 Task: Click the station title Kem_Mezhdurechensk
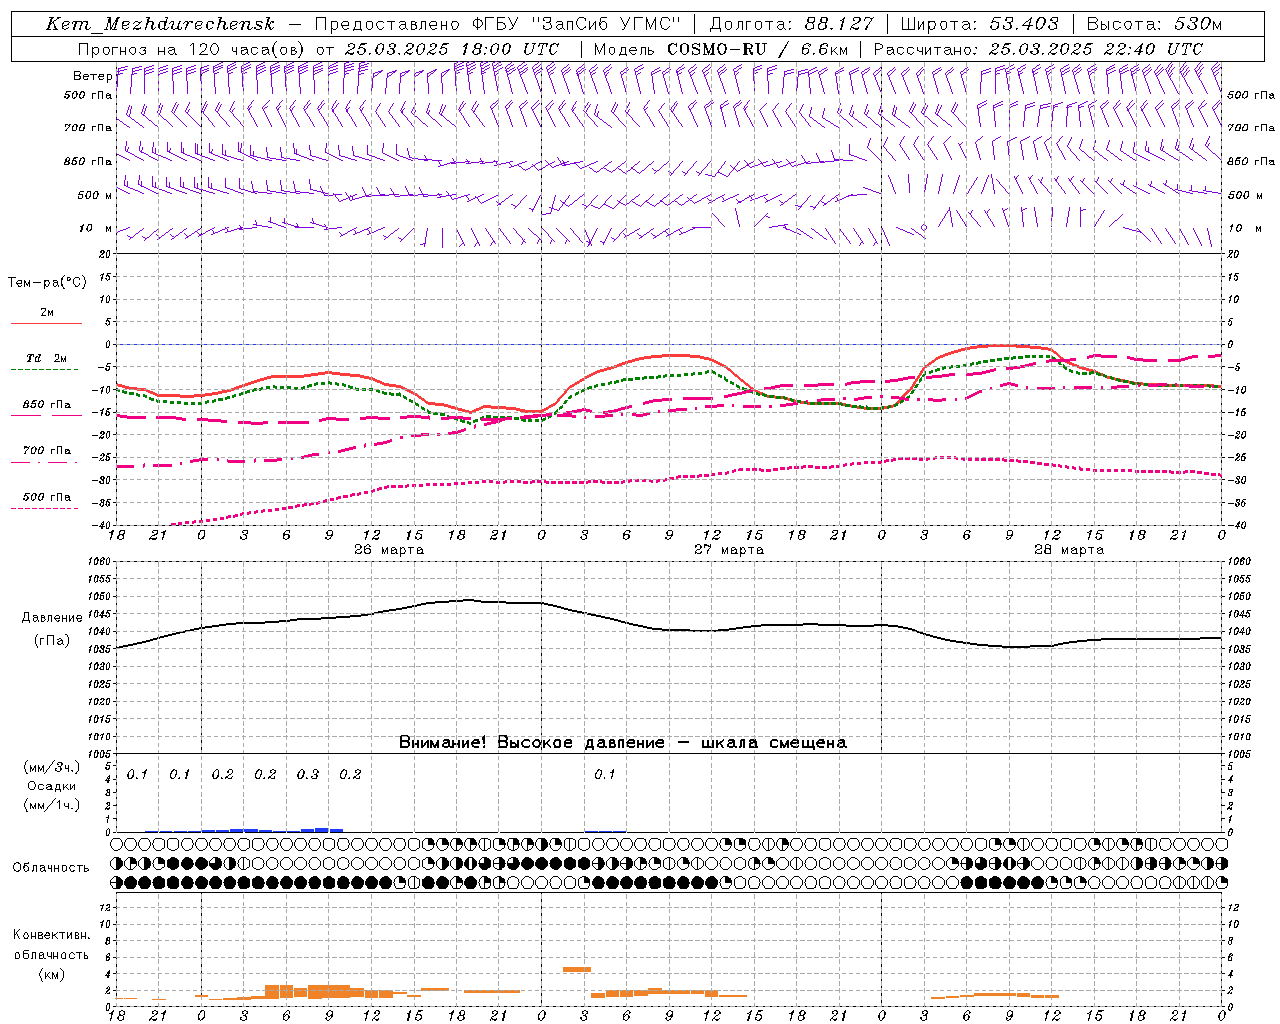click(160, 24)
